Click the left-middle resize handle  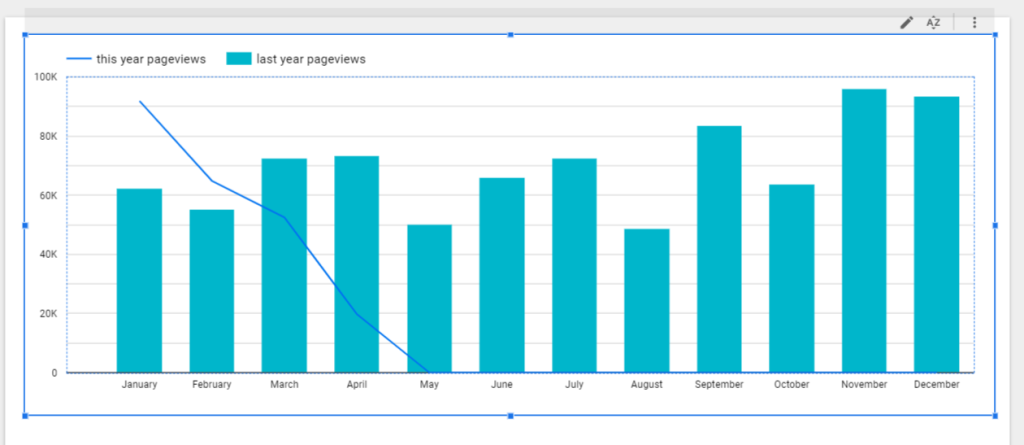click(25, 226)
